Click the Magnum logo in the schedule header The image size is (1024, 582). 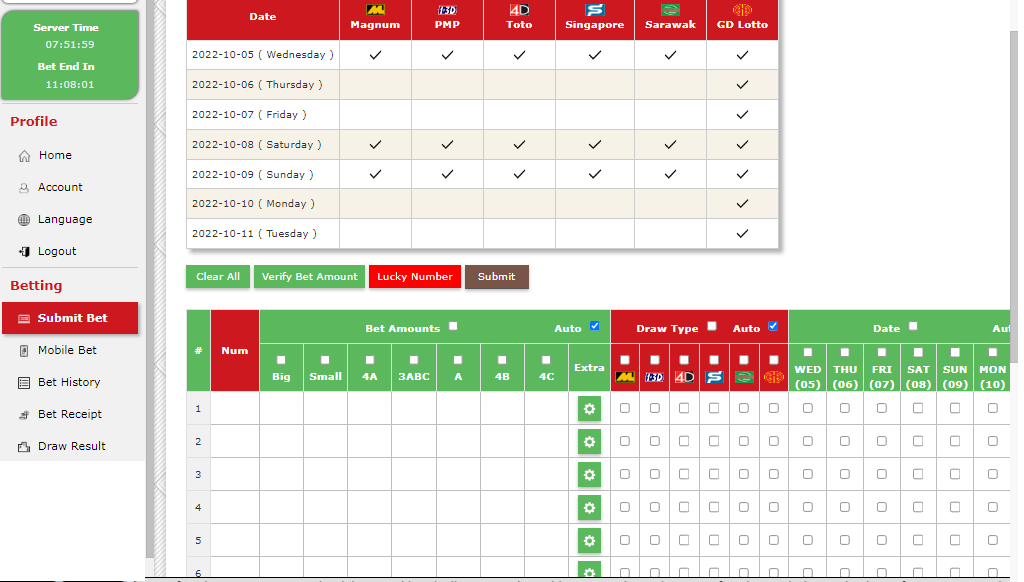tap(375, 10)
